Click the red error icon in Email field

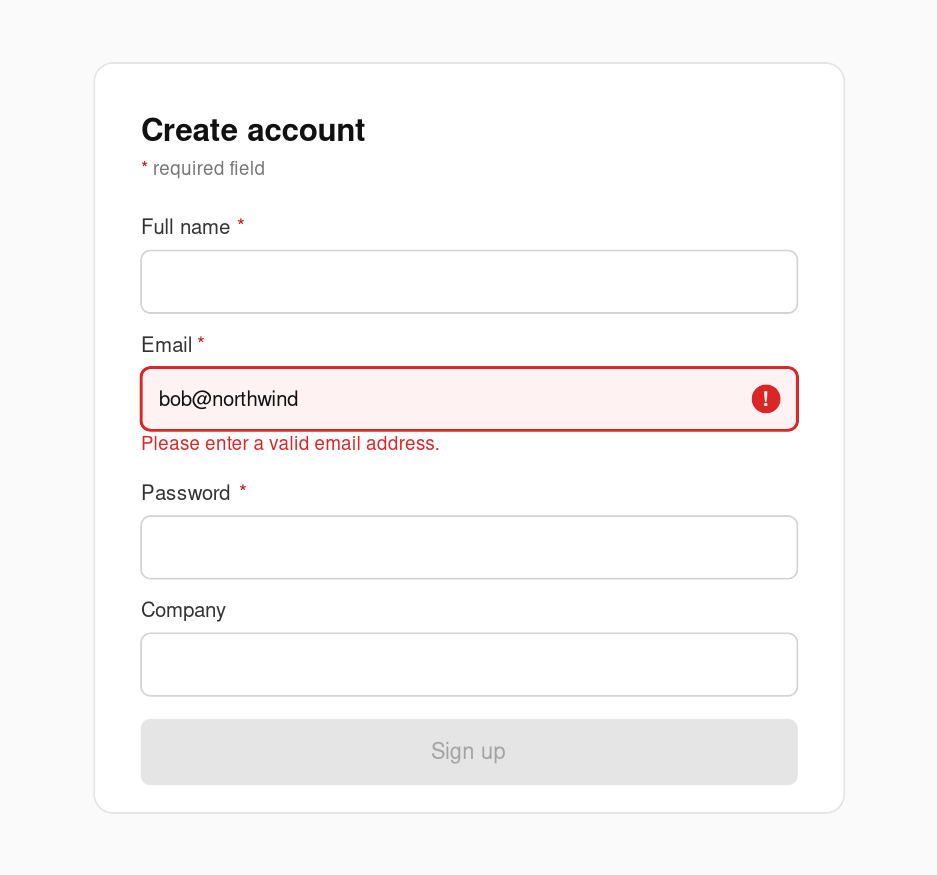[x=766, y=399]
